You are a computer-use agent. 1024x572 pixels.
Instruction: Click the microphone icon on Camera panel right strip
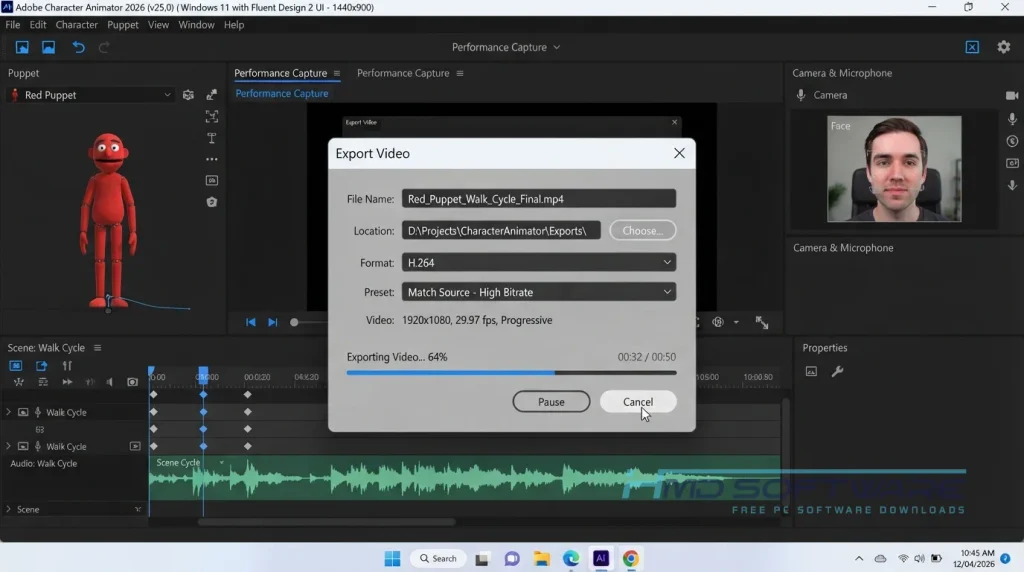1012,119
